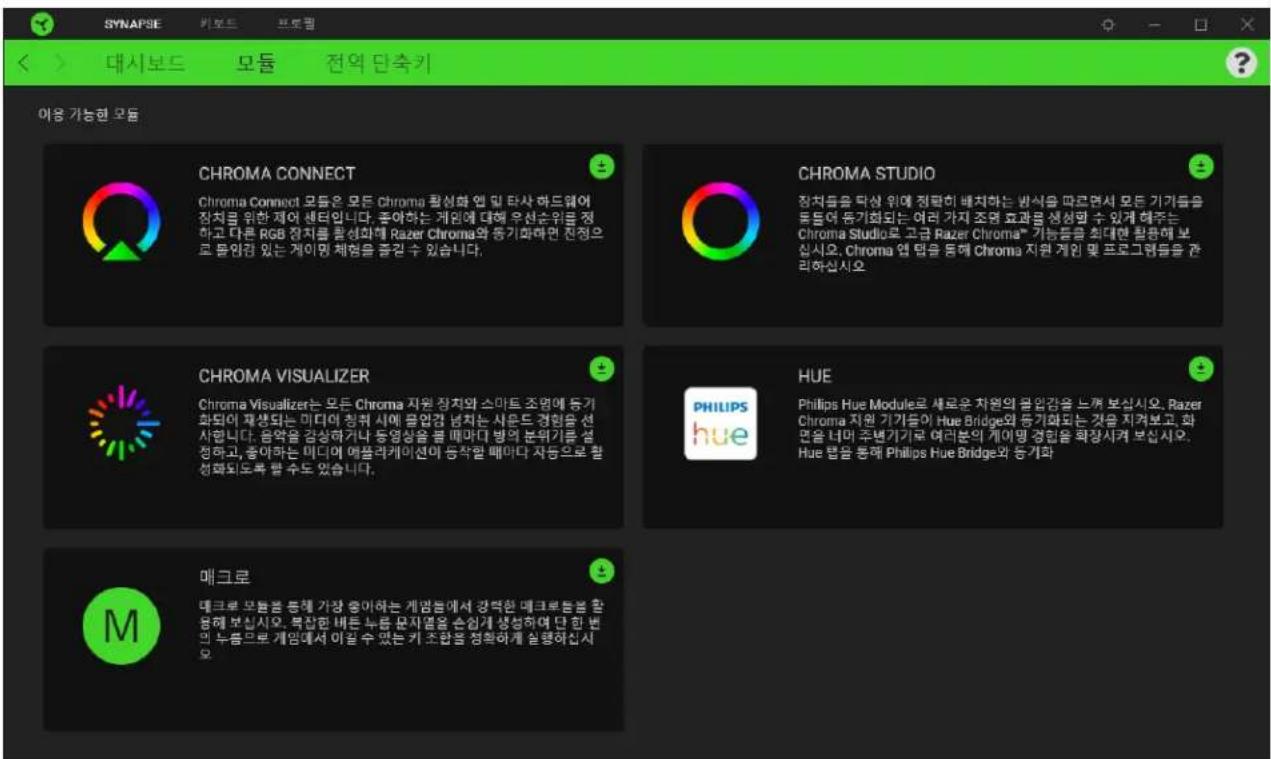Select the CHROMA VISUALIZER title
The height and width of the screenshot is (759, 1271).
(284, 376)
